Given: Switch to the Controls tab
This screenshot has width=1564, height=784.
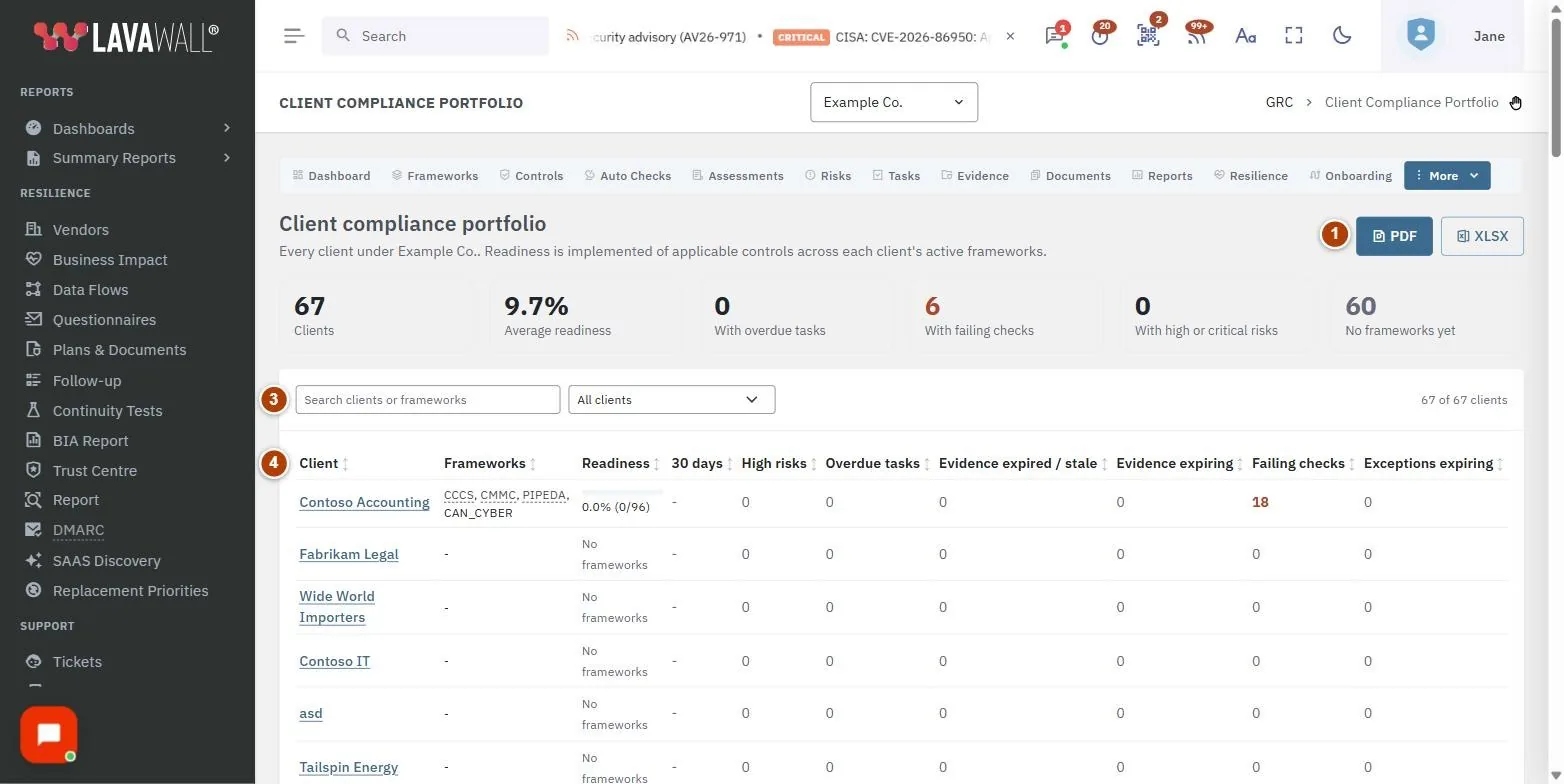Looking at the screenshot, I should [531, 175].
